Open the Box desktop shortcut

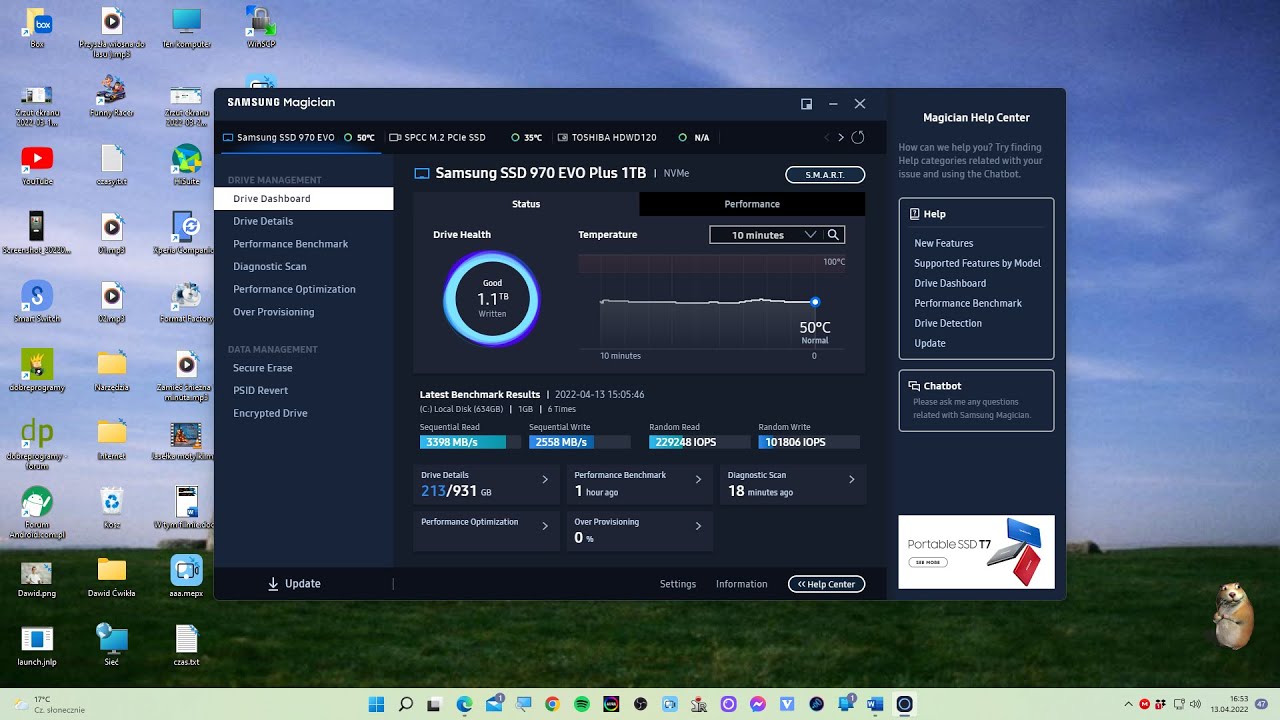pyautogui.click(x=37, y=28)
